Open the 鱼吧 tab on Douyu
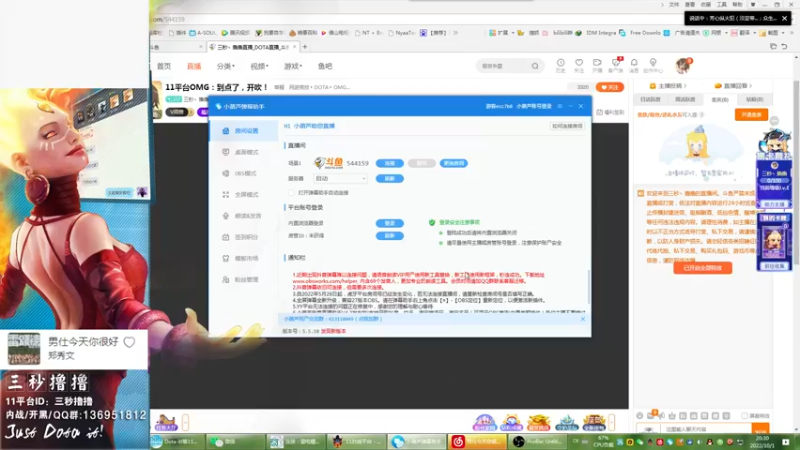Screen dimensions: 800x450 325,66
